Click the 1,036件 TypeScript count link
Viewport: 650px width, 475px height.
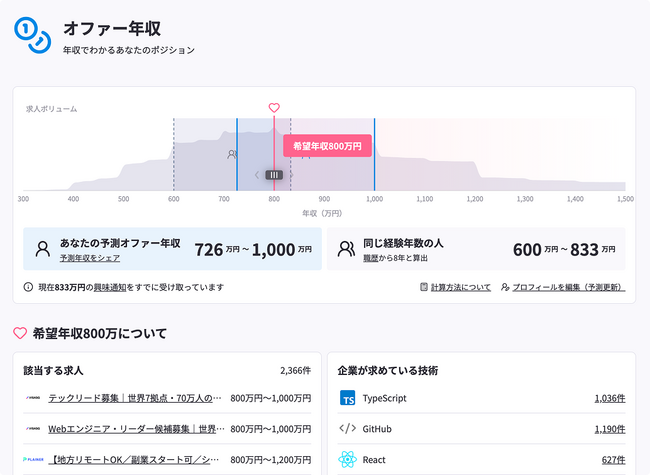click(609, 398)
